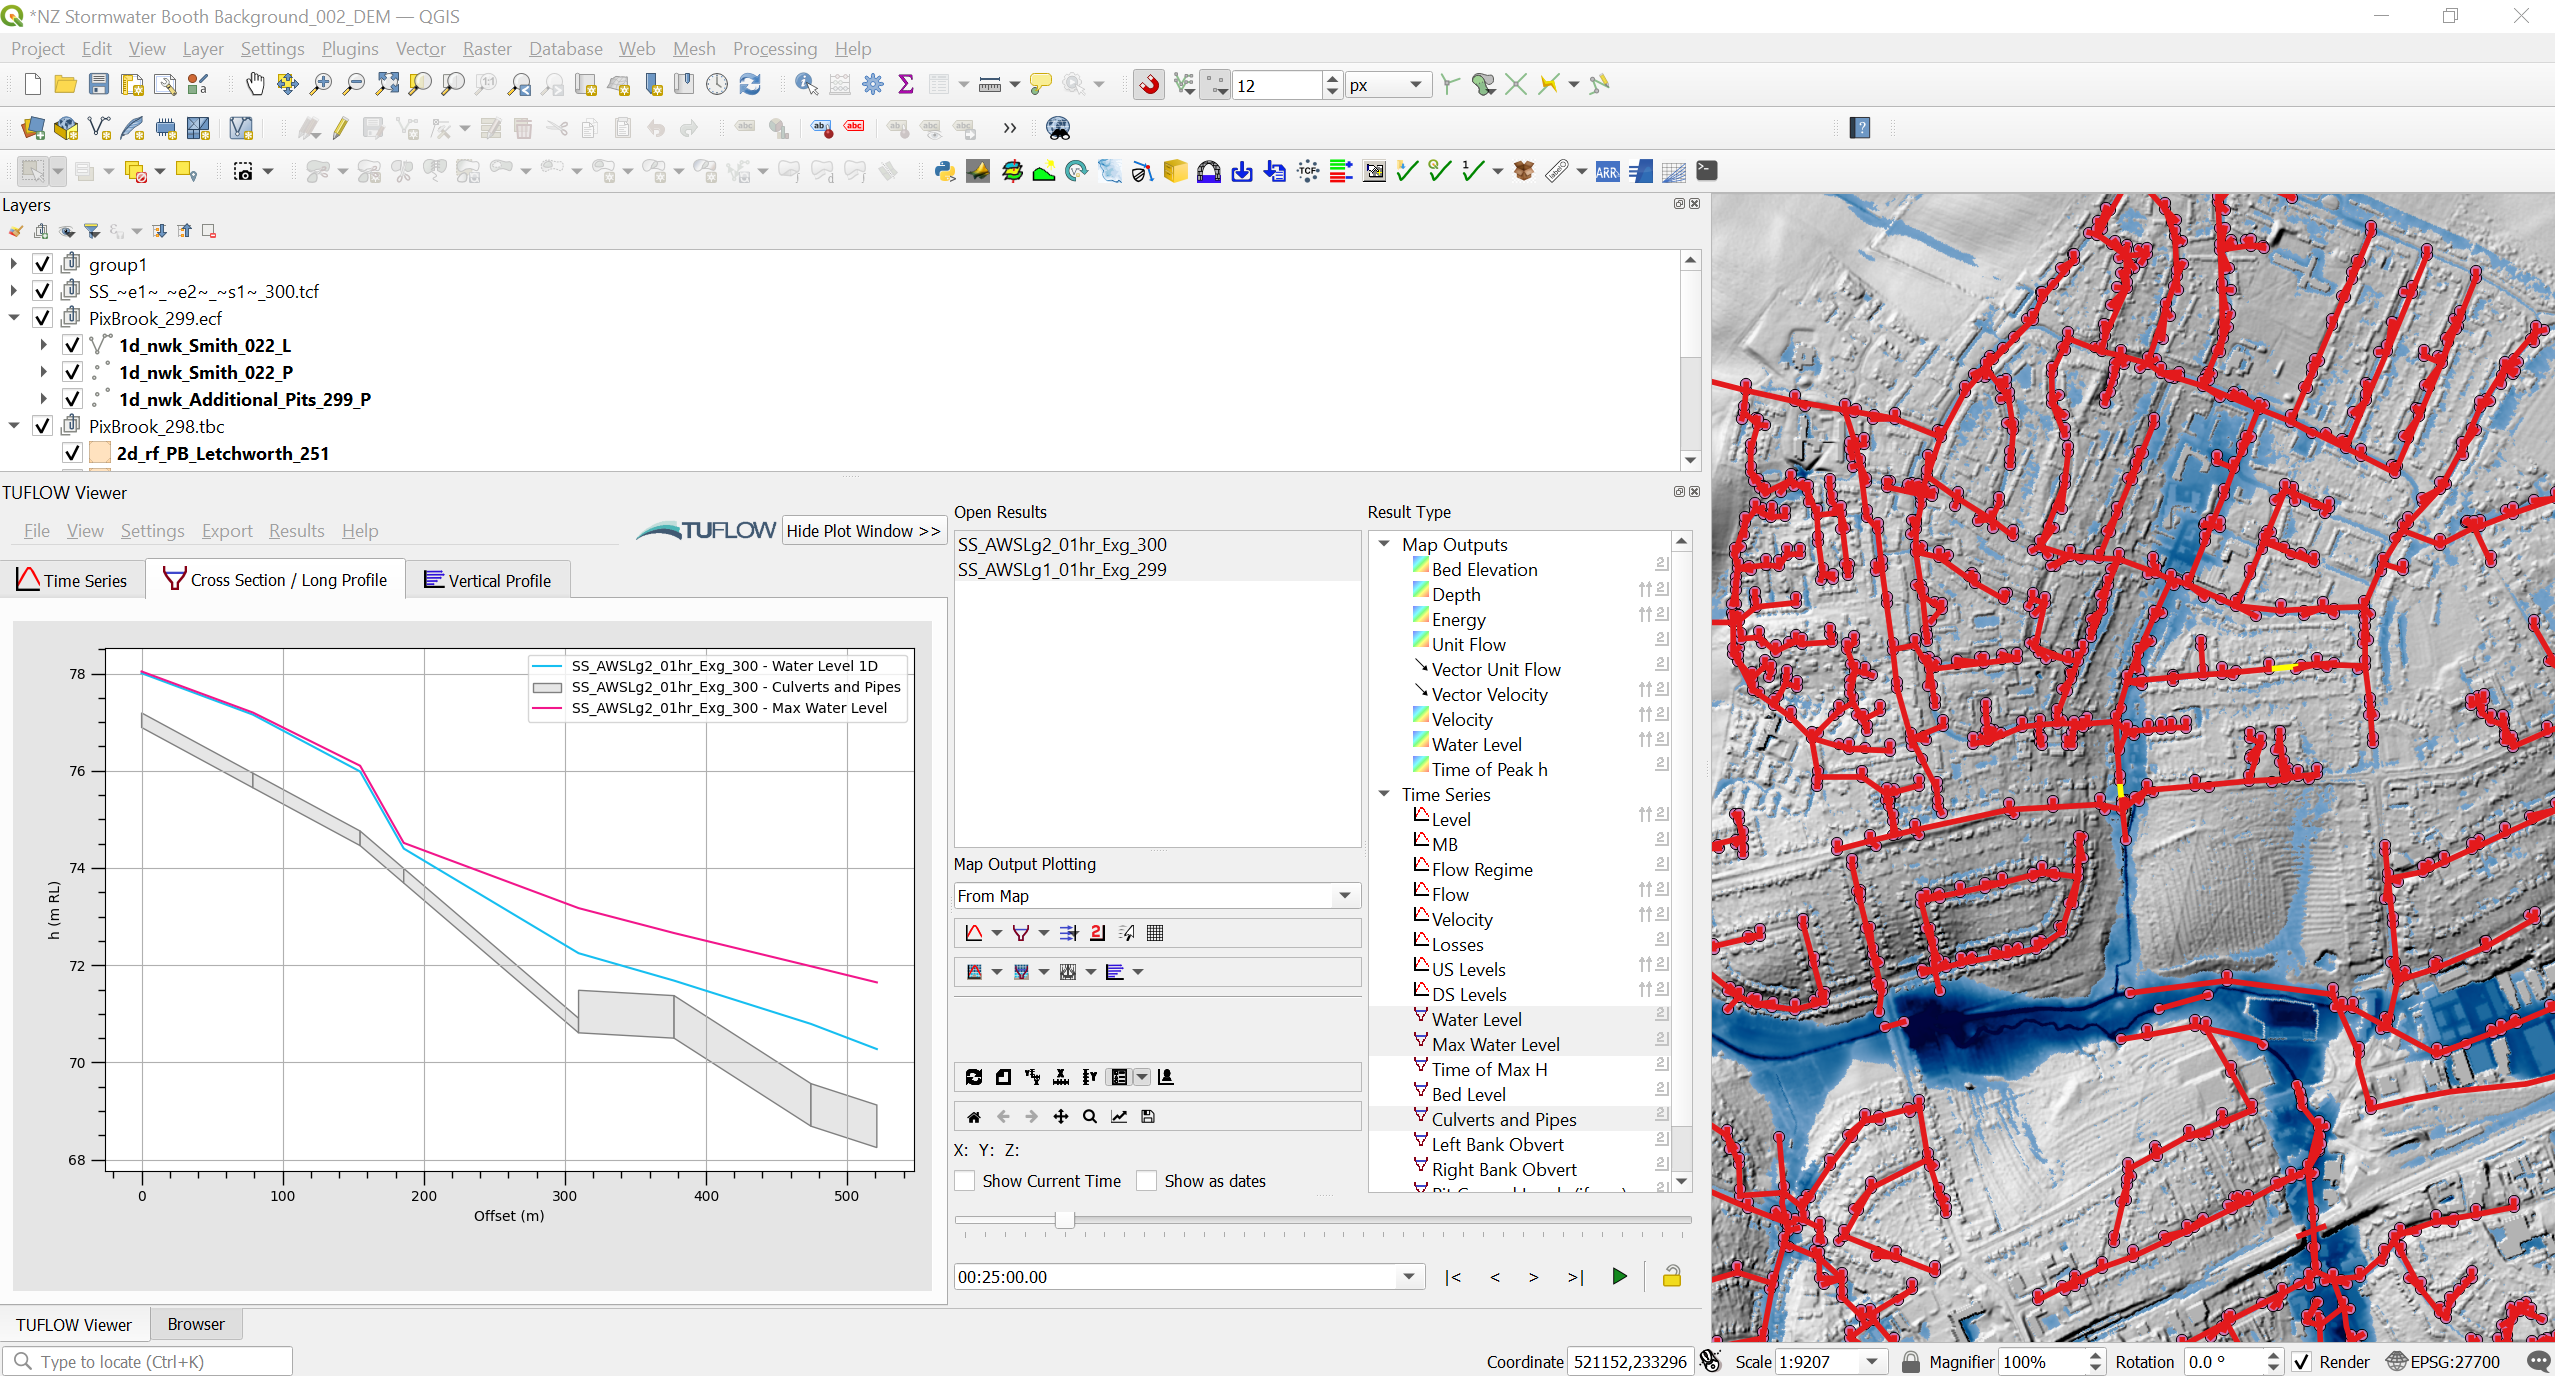Toggle the Render checkbox in status bar
Viewport: 2555px width, 1376px height.
(x=2300, y=1361)
